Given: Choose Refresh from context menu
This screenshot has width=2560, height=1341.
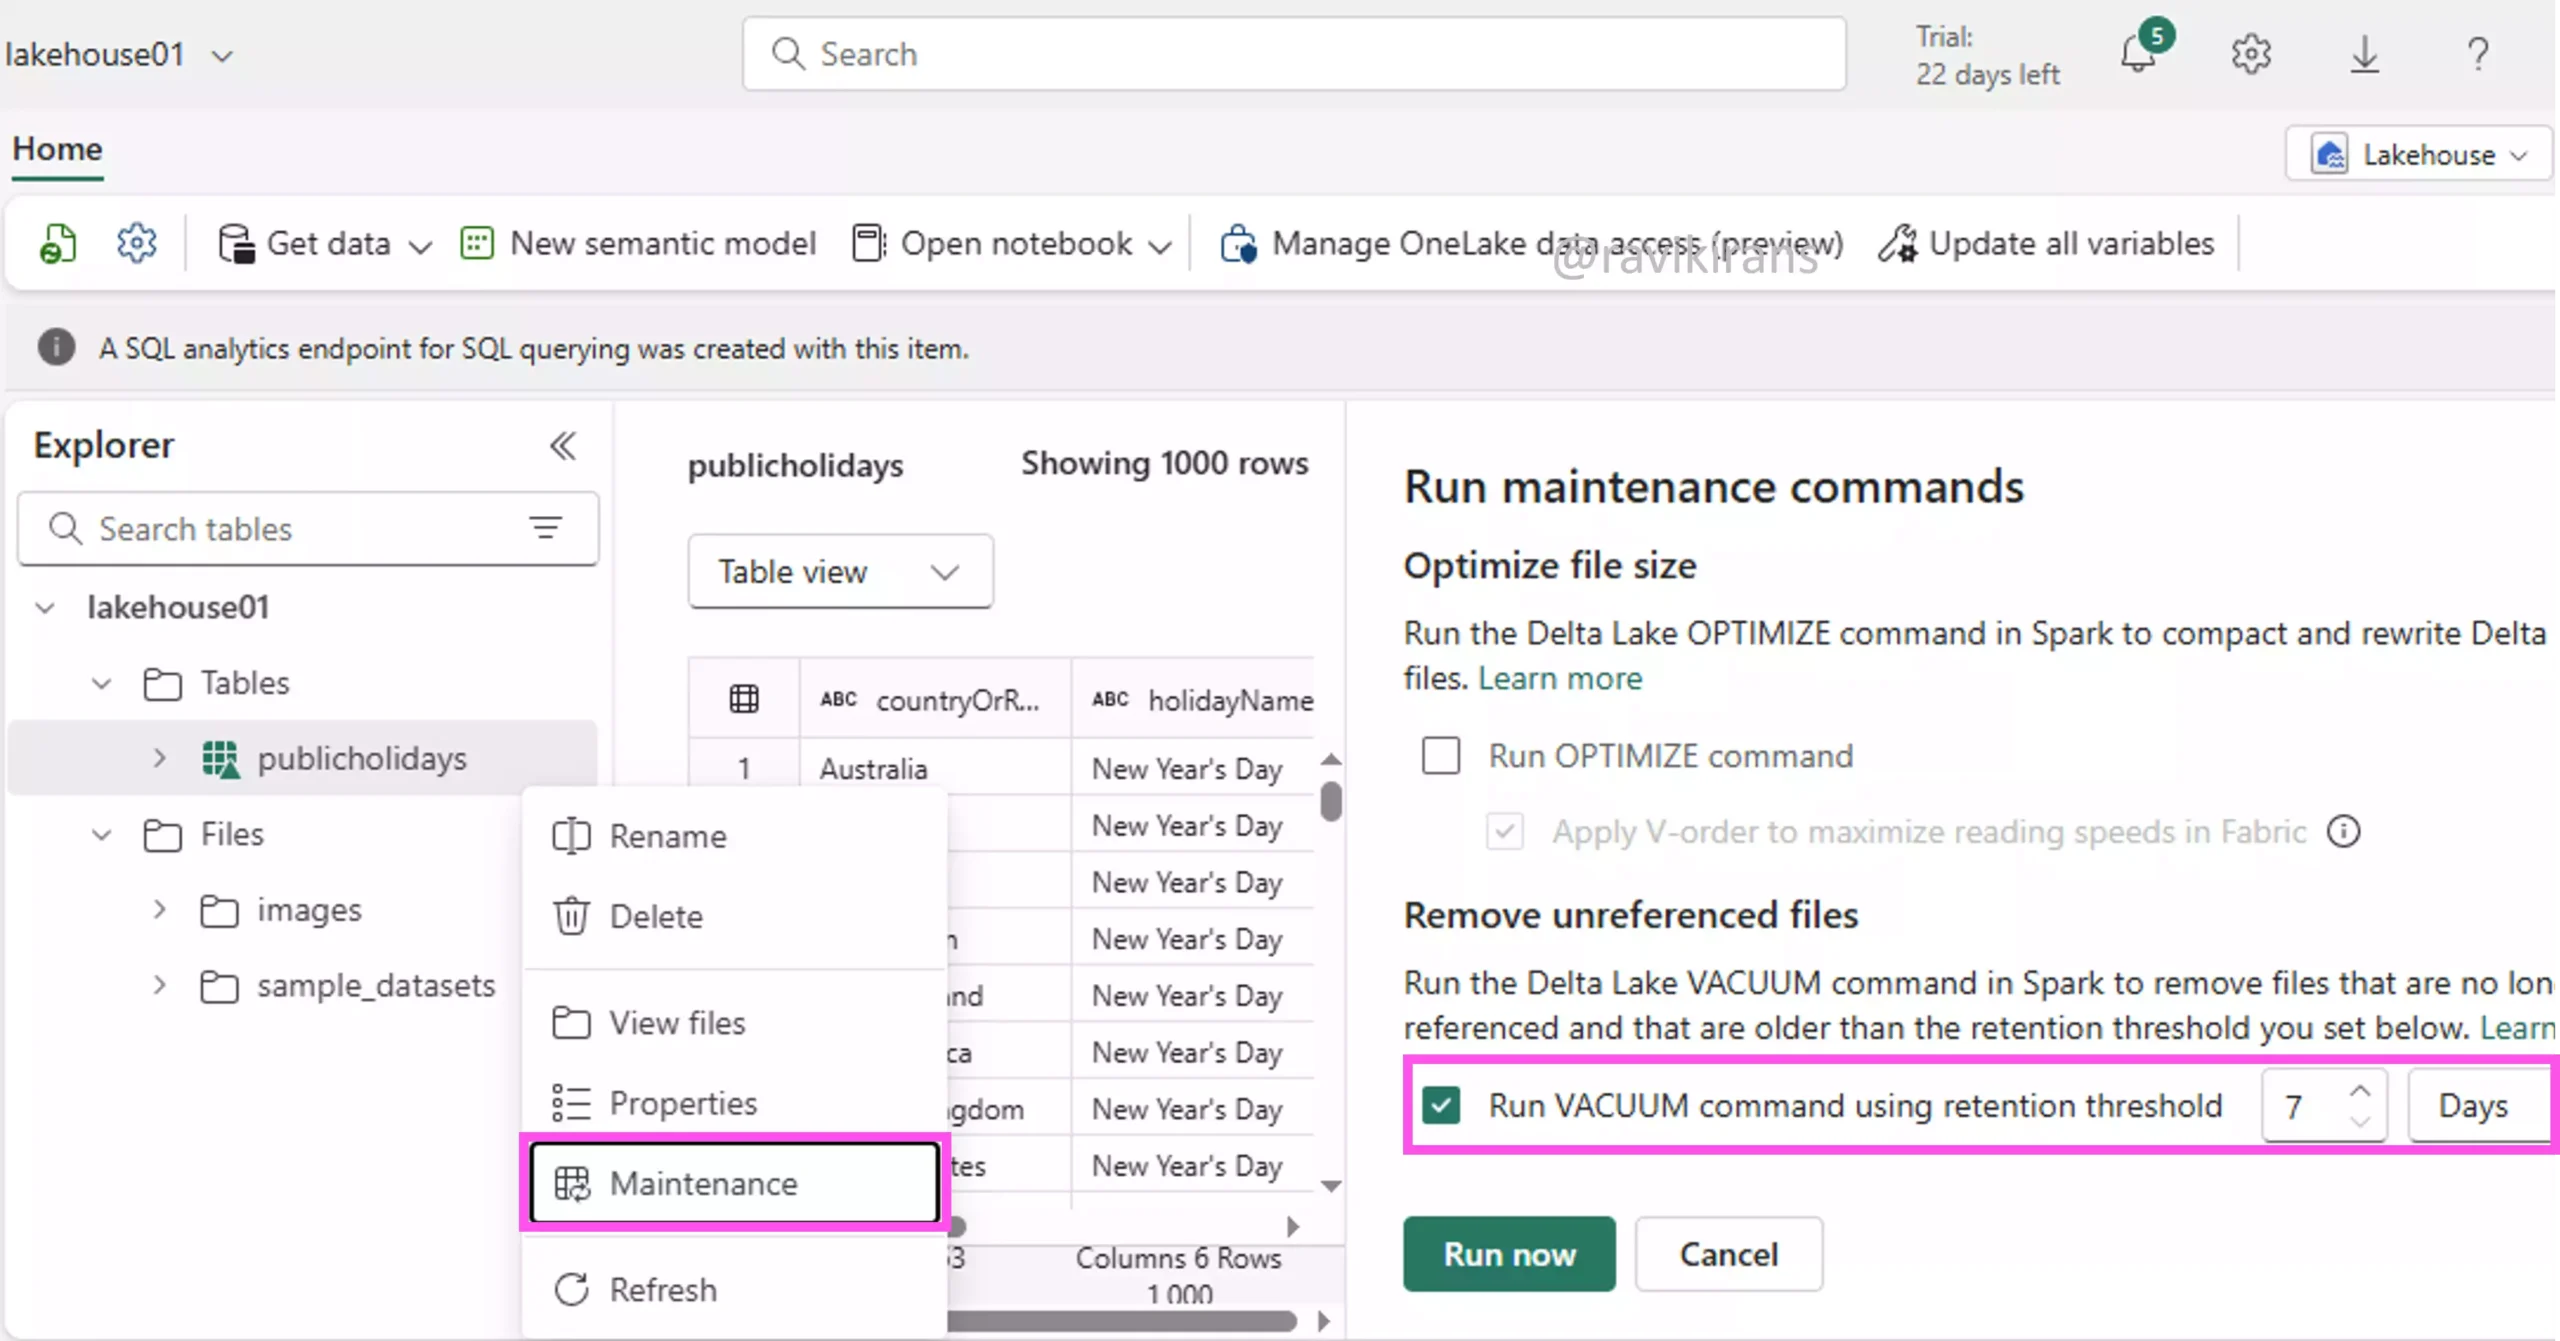Looking at the screenshot, I should click(x=734, y=1290).
